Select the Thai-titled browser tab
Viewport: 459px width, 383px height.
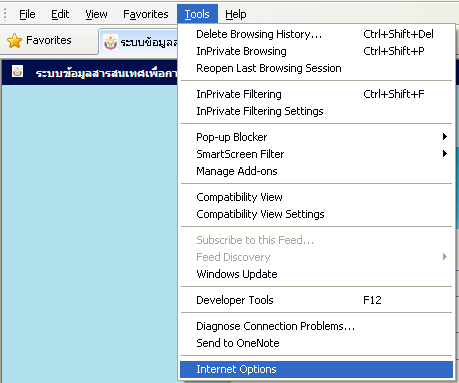[x=138, y=42]
